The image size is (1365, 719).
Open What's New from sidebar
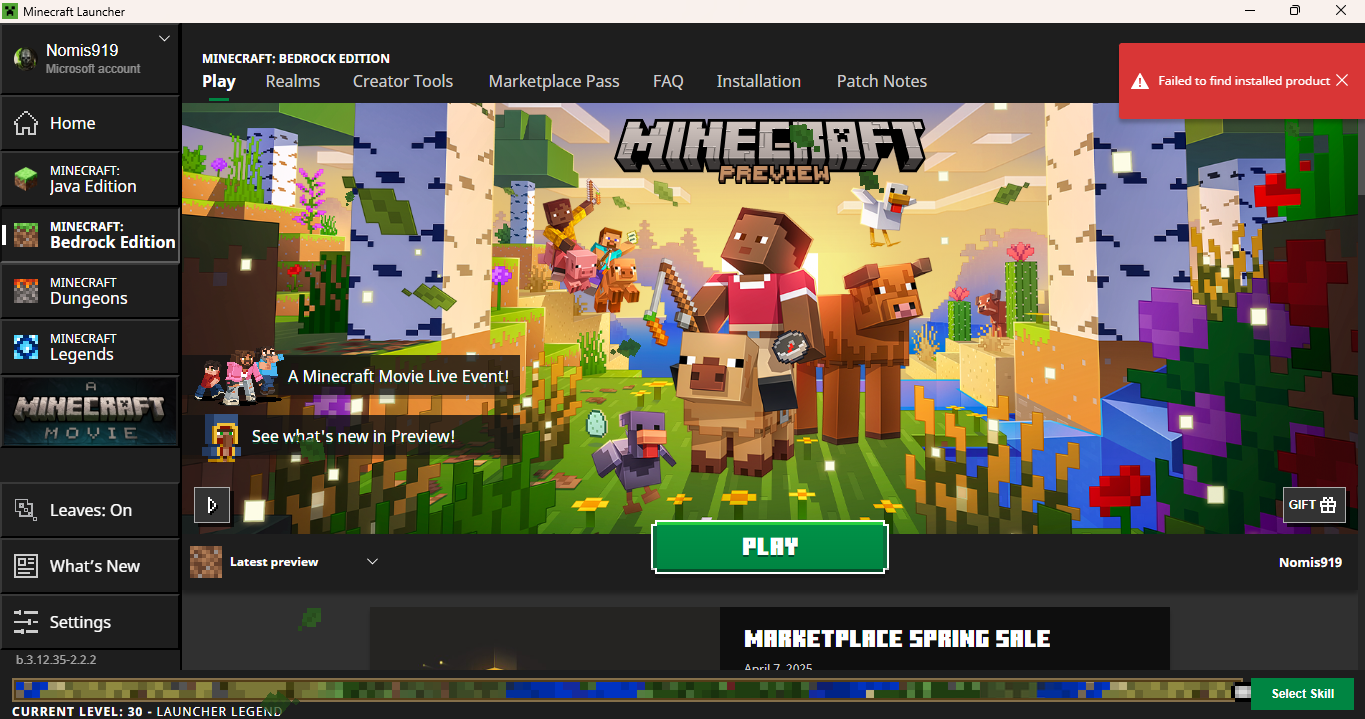[90, 566]
